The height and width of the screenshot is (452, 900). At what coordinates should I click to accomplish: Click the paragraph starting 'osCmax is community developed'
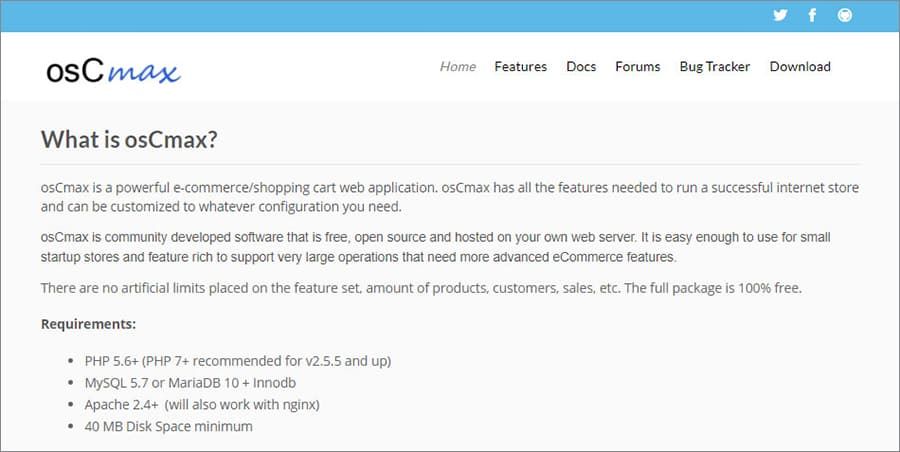pos(436,247)
